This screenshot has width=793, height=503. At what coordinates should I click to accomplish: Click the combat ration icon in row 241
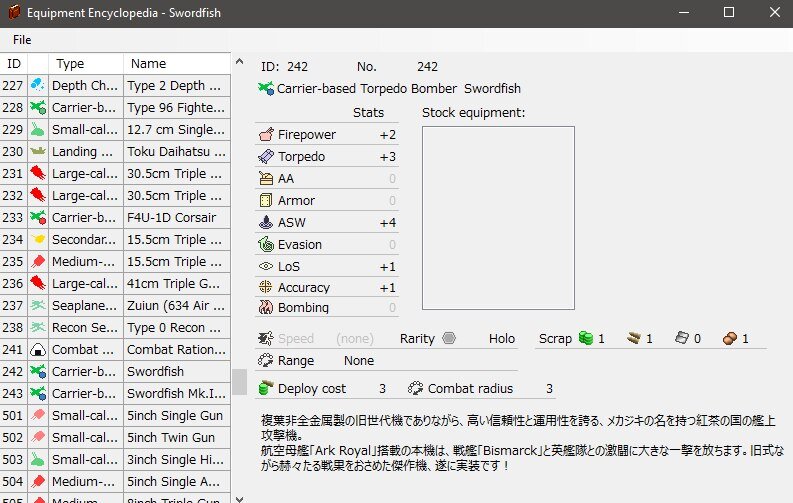point(37,350)
